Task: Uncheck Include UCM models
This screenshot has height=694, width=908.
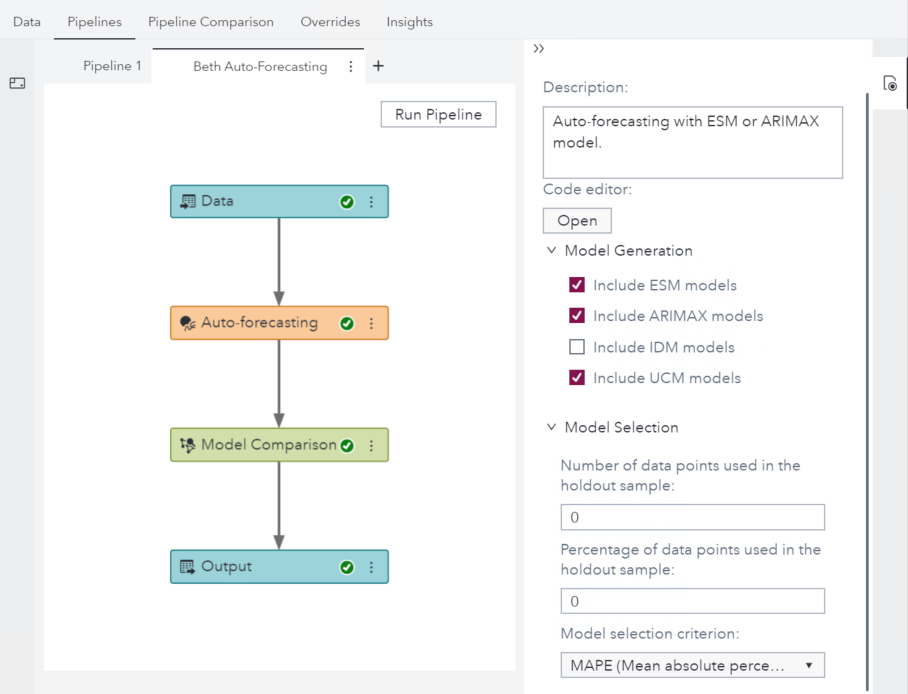Action: [577, 378]
